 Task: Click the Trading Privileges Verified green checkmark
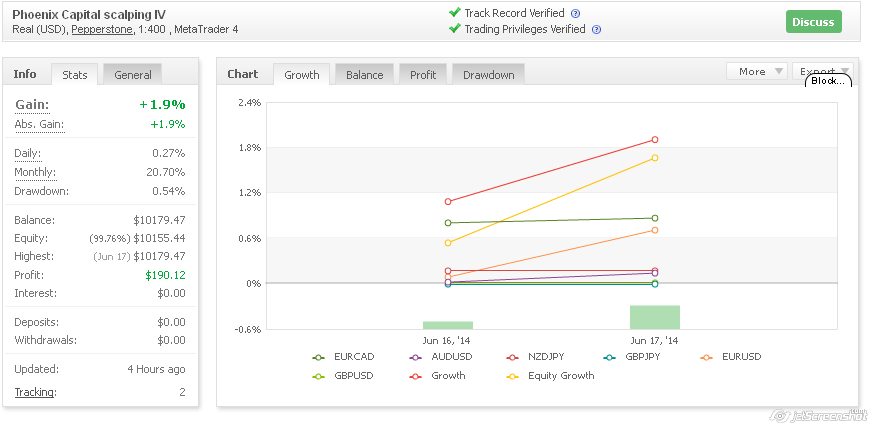pos(454,28)
